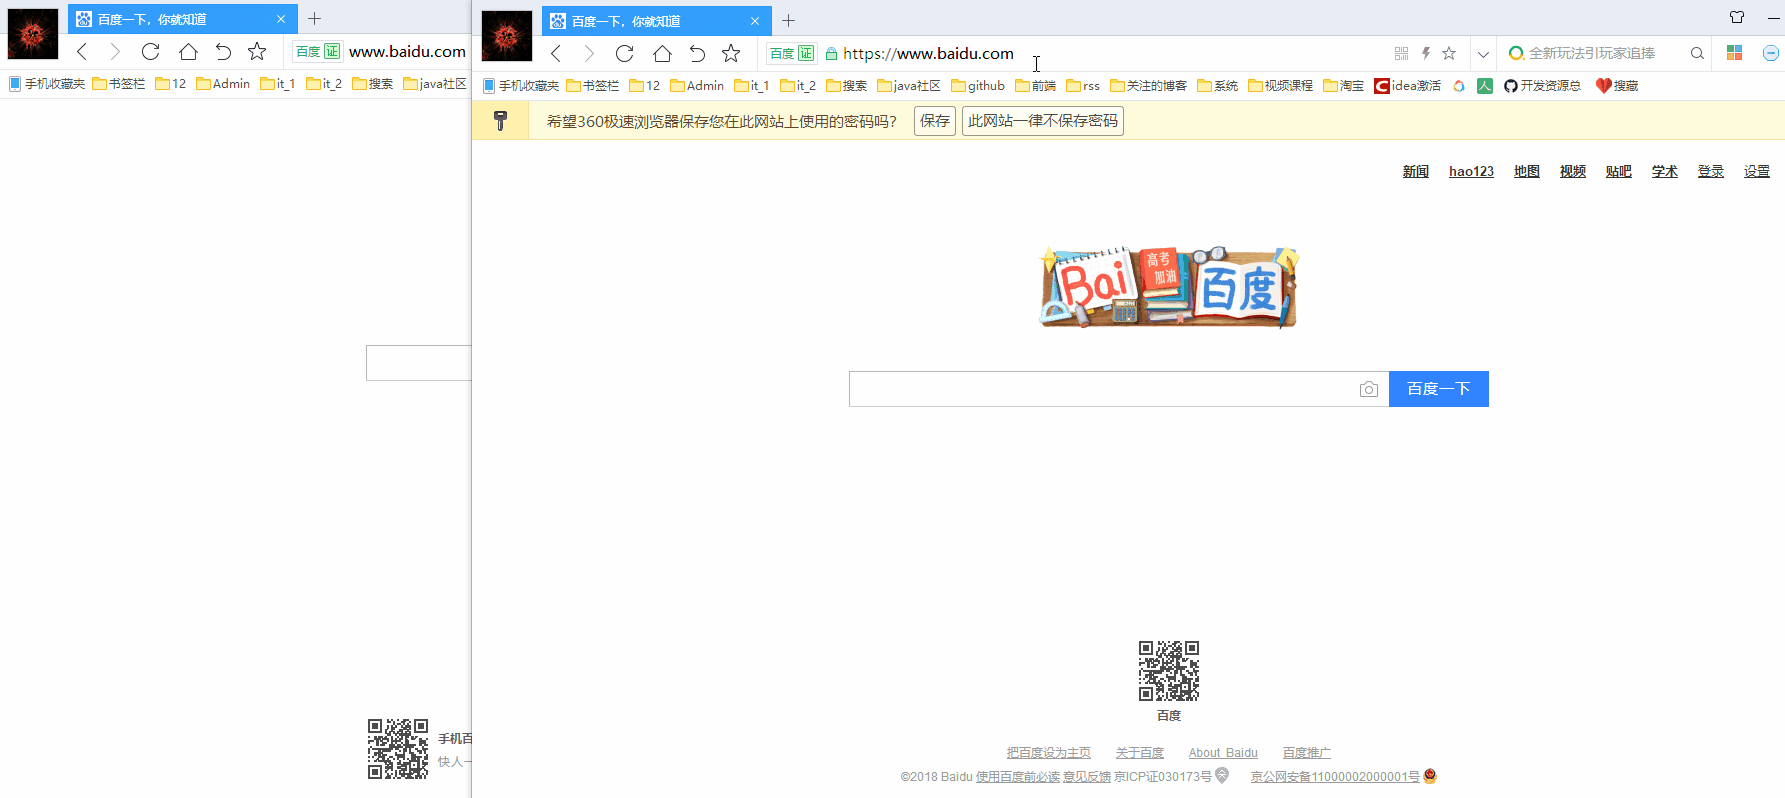Image resolution: width=1785 pixels, height=798 pixels.
Task: Click the camera image-search icon
Action: click(x=1369, y=389)
